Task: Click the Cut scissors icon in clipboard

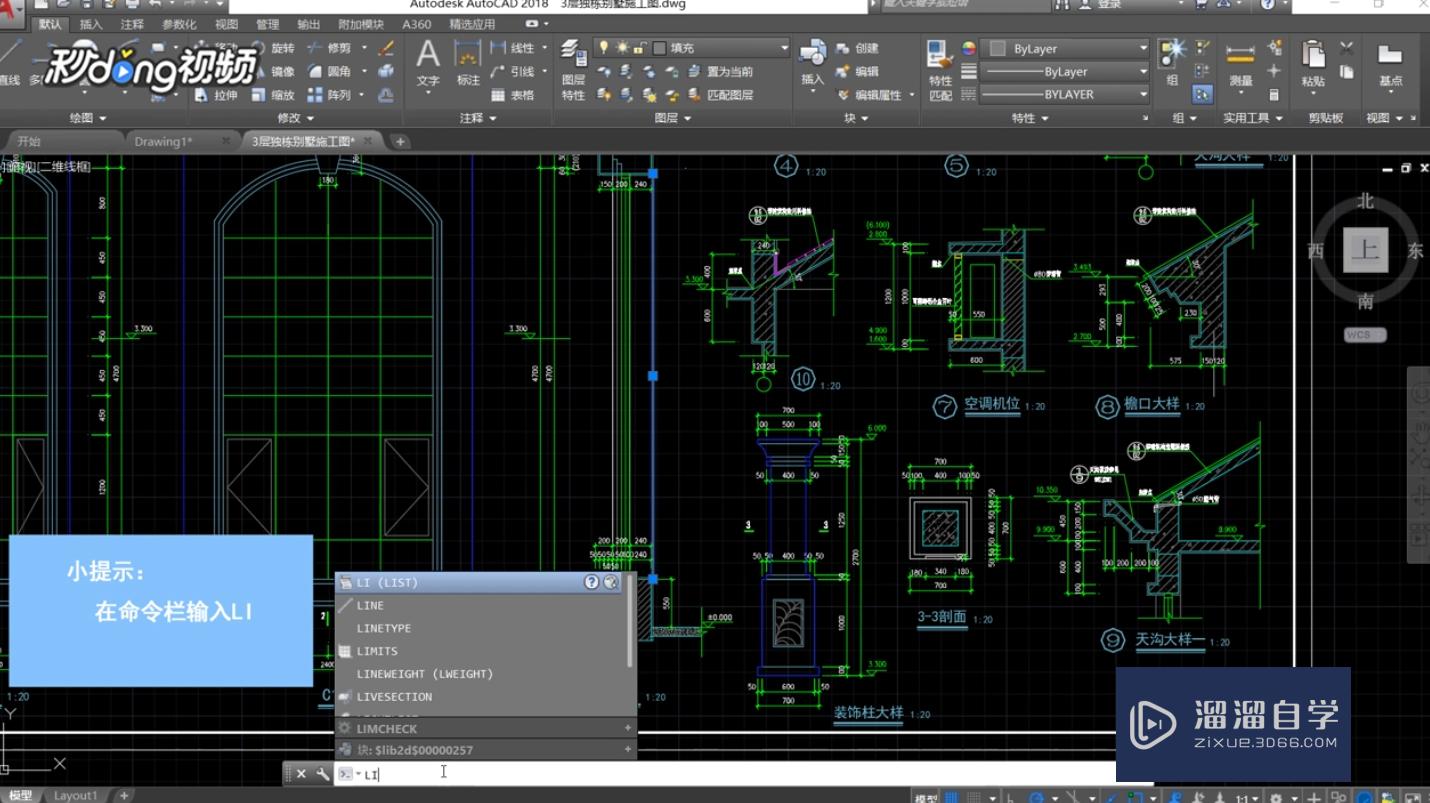Action: tap(1347, 47)
